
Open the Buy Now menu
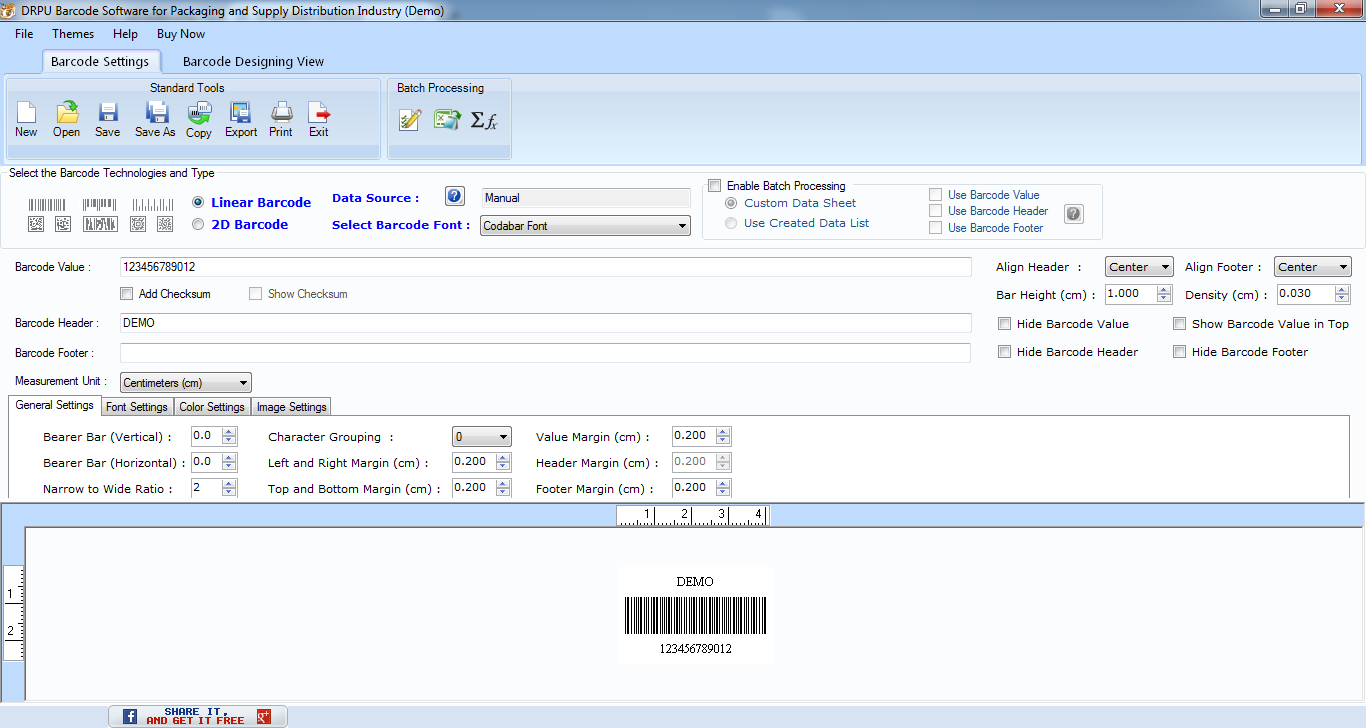(181, 34)
